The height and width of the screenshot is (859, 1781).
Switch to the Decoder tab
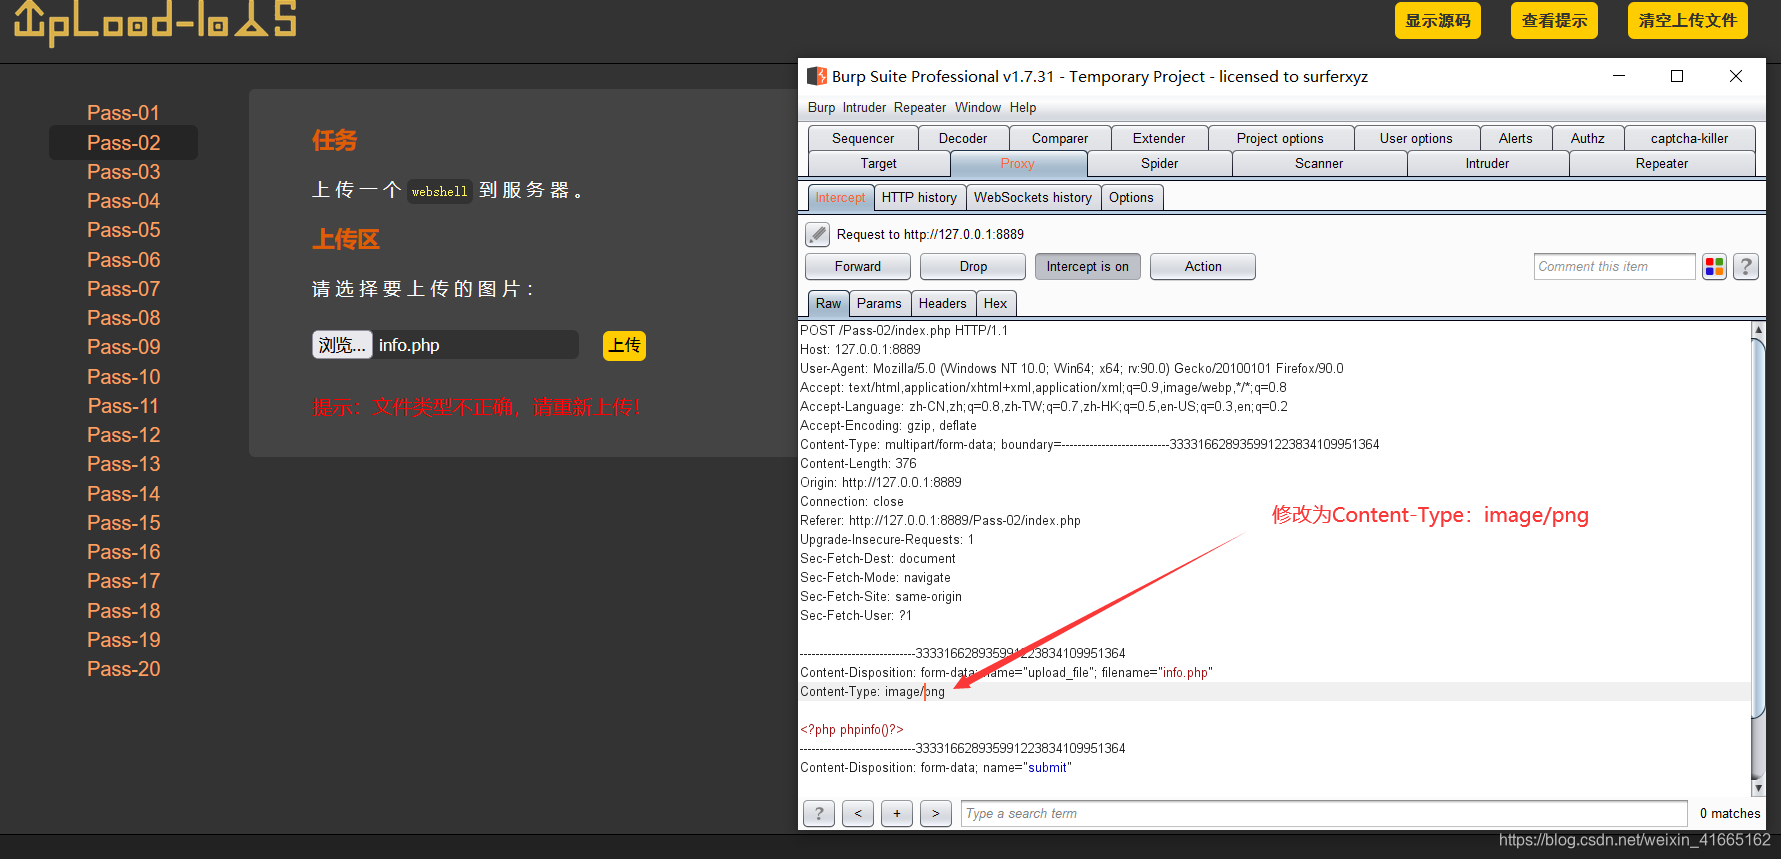(963, 138)
